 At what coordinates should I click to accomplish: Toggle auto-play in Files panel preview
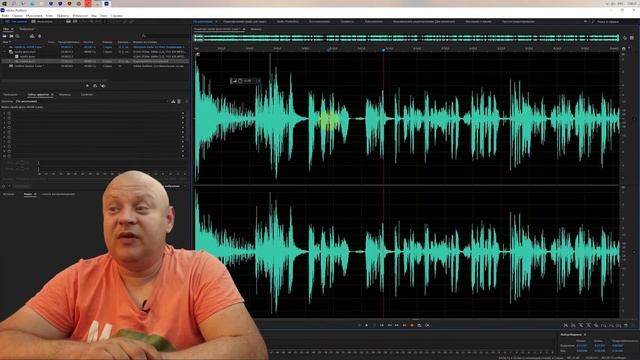(x=103, y=86)
